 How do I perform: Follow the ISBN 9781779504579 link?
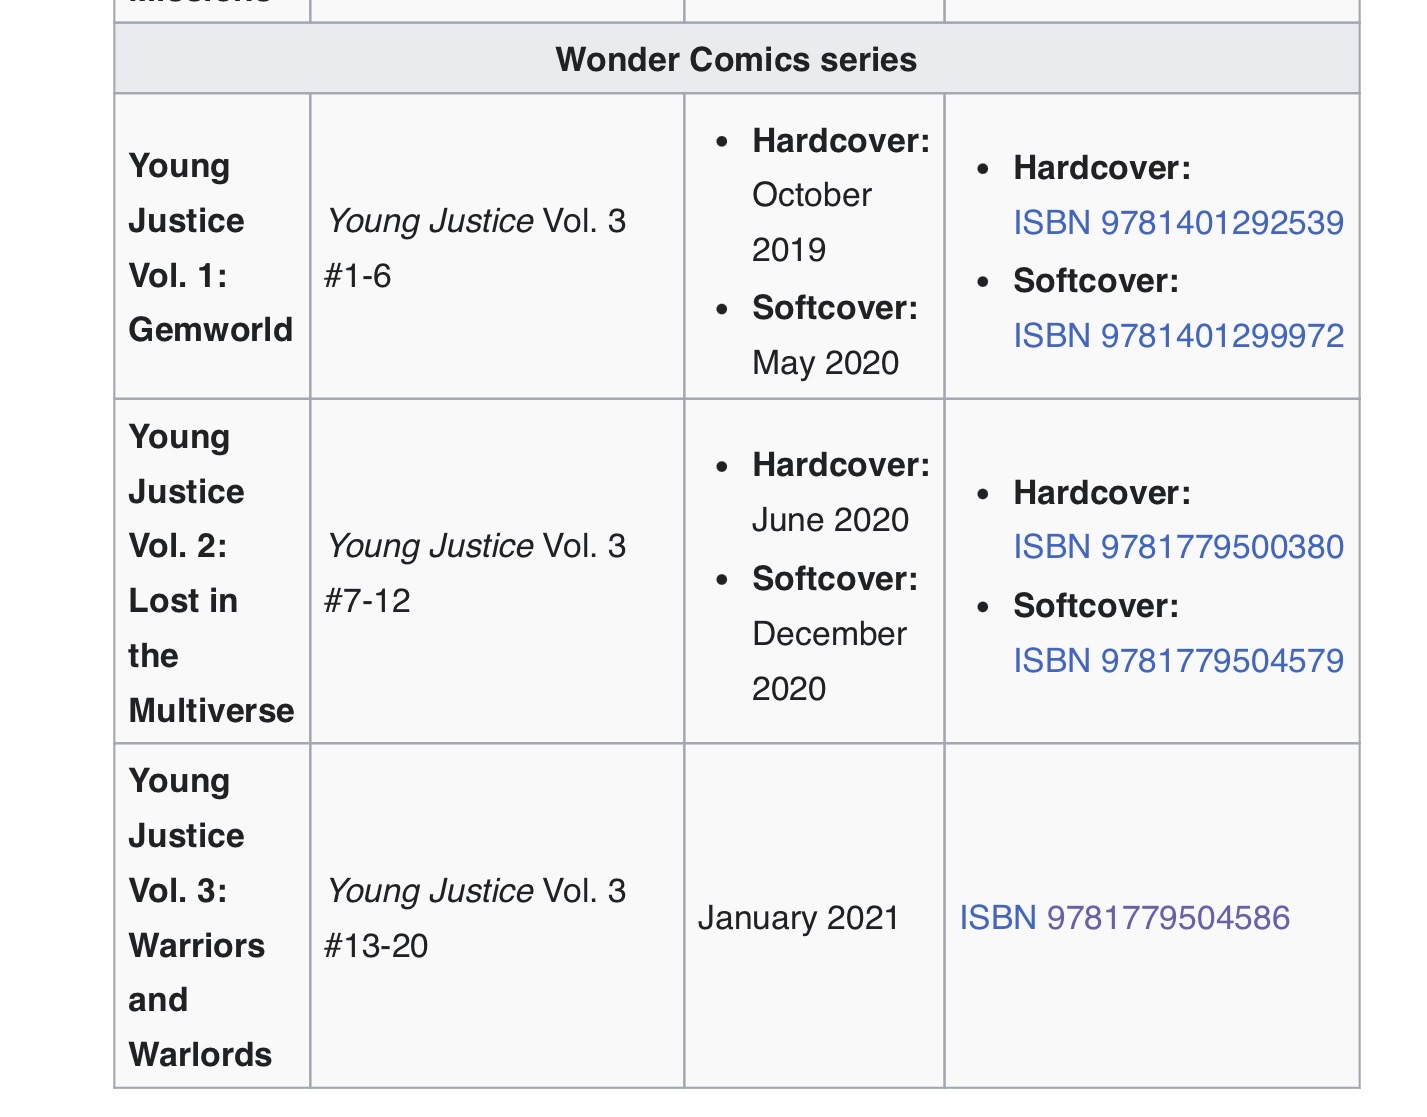(1178, 660)
